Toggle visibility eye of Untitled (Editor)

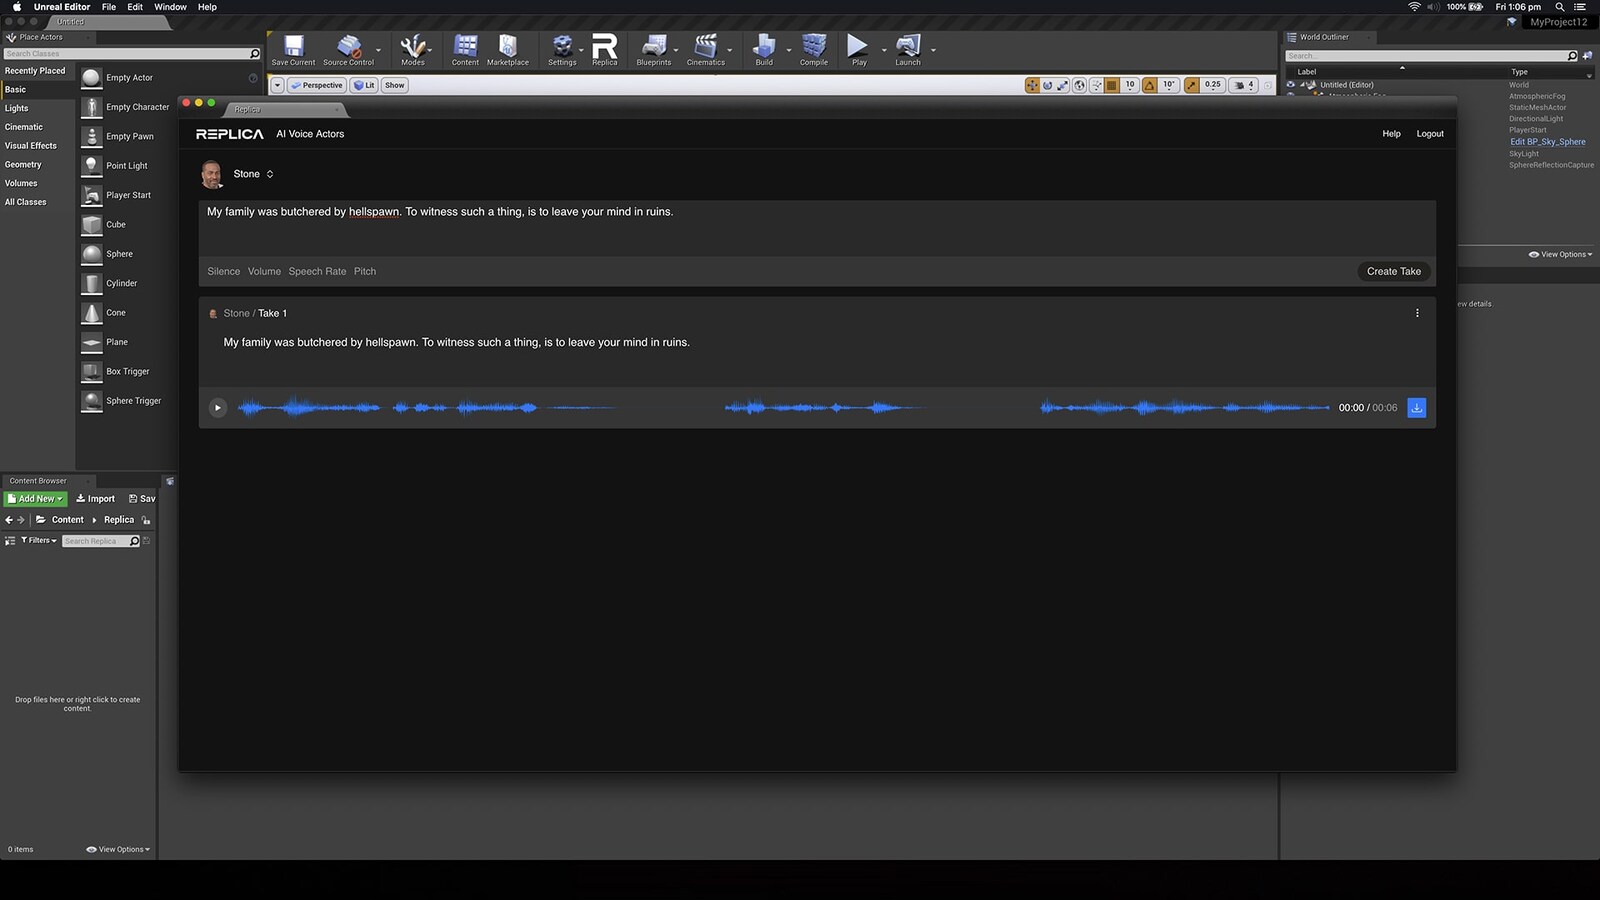1290,85
